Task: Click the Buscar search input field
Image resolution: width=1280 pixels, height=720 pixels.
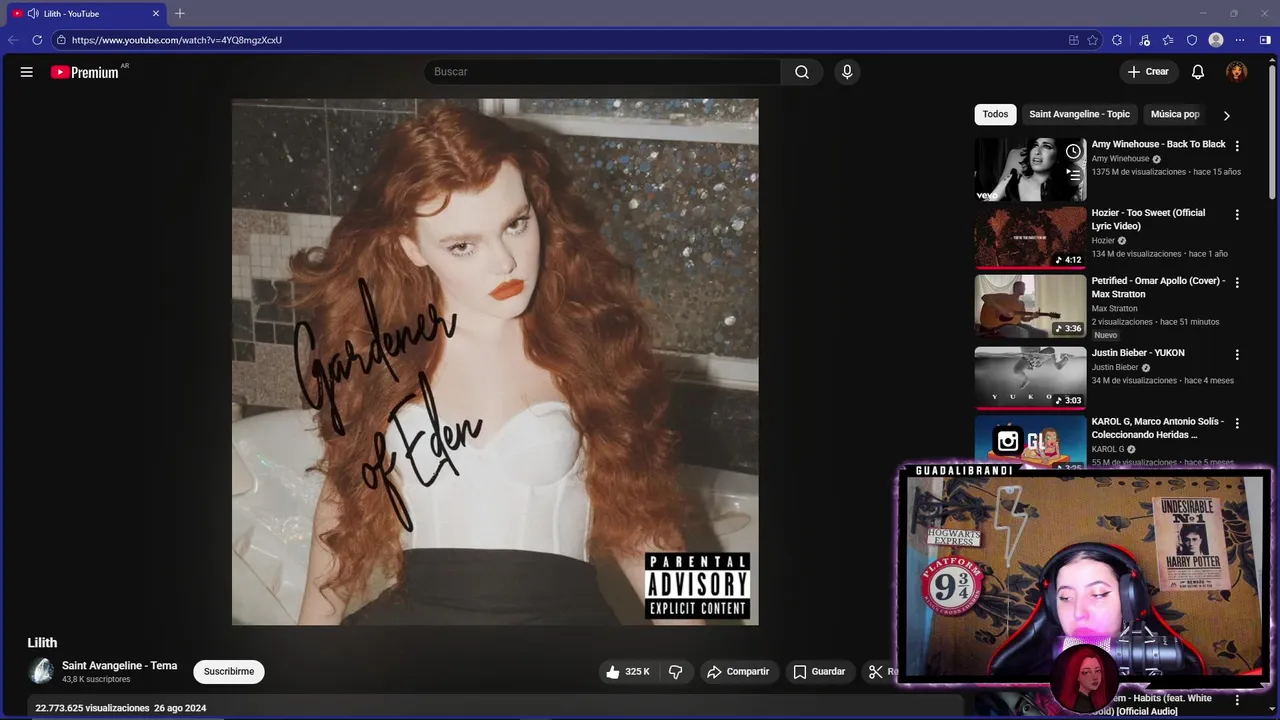Action: (x=602, y=72)
